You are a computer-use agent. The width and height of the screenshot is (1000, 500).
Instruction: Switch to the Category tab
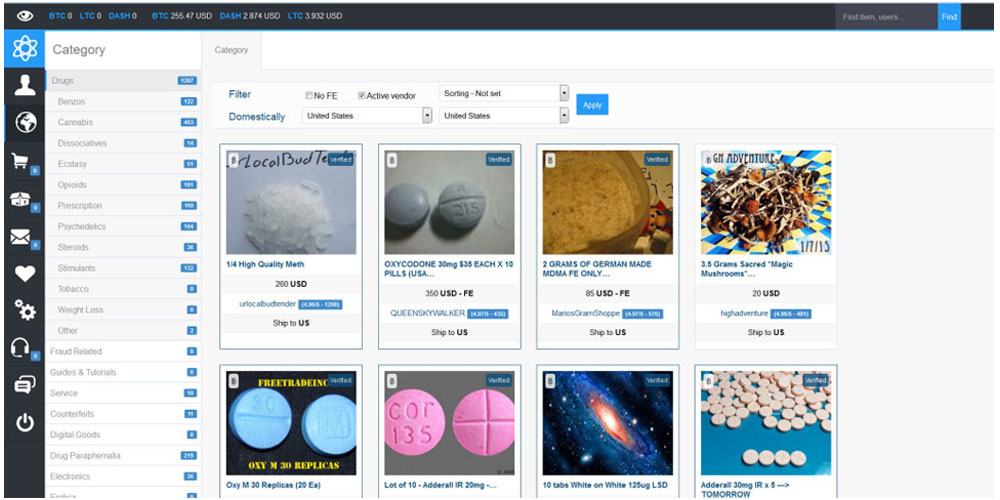(x=232, y=50)
